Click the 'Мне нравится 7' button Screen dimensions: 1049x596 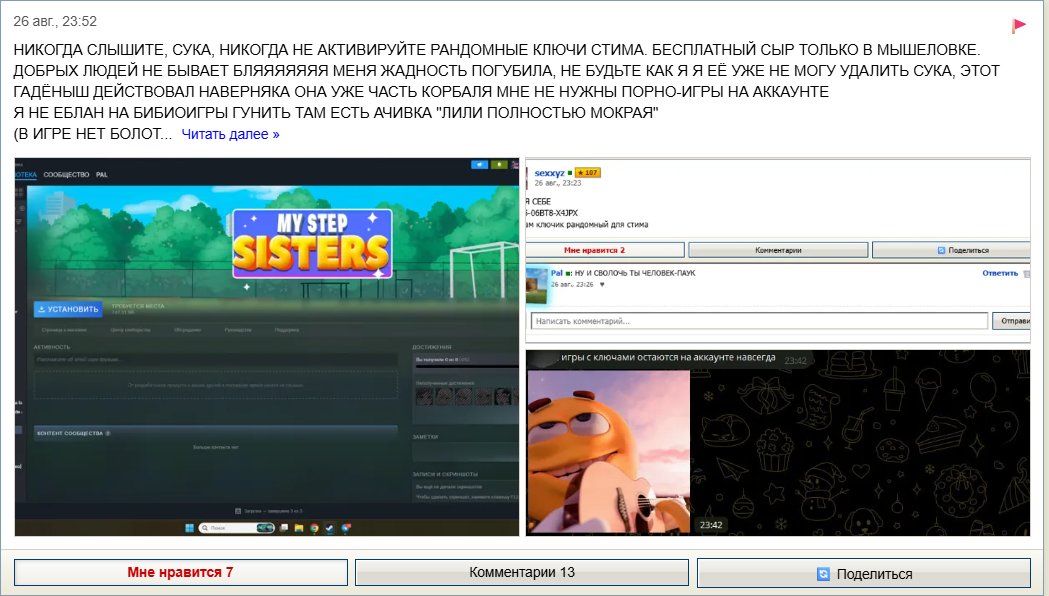coord(181,573)
